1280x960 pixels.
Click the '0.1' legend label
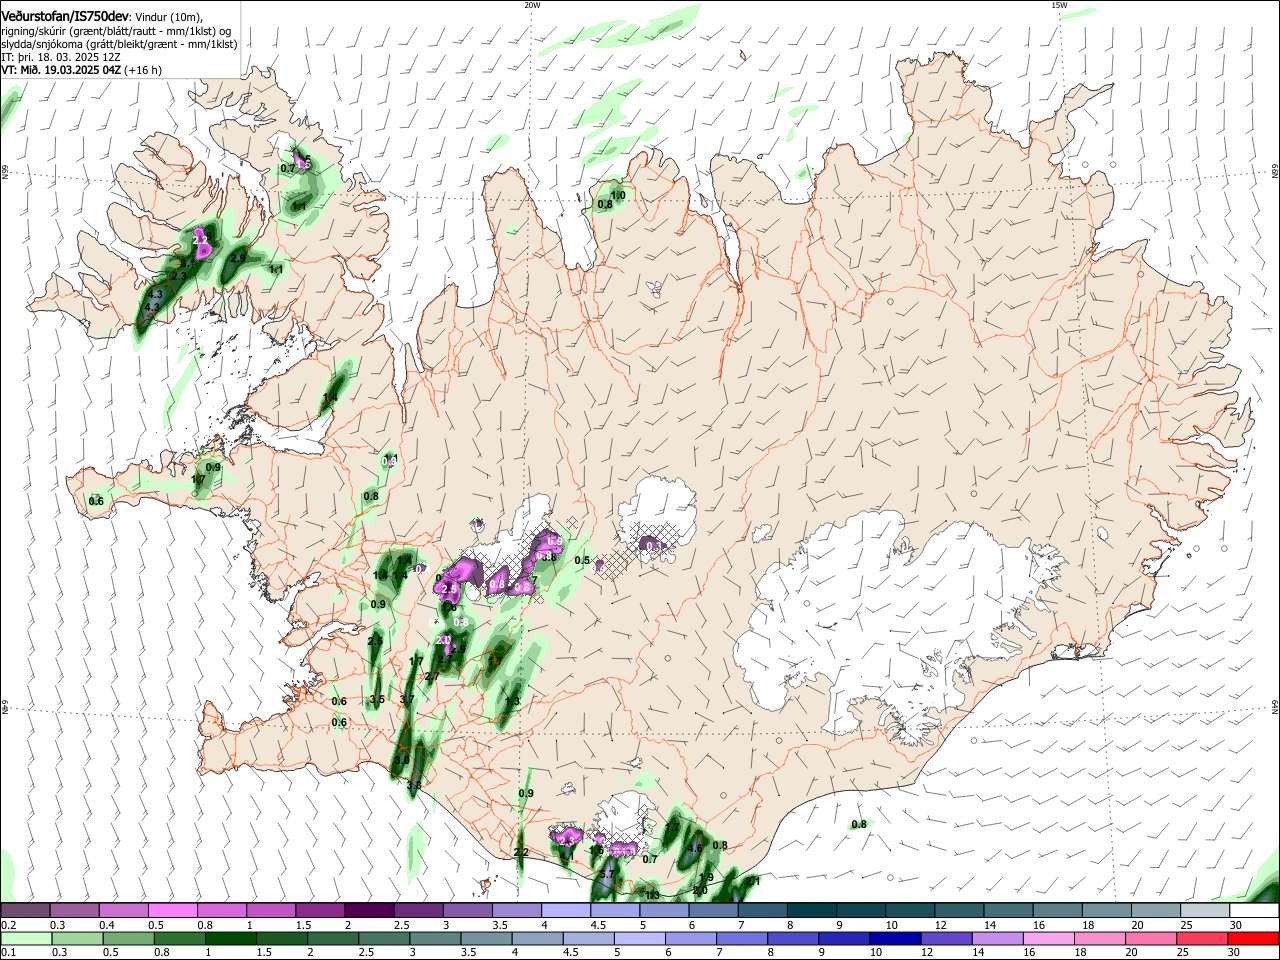click(8, 953)
